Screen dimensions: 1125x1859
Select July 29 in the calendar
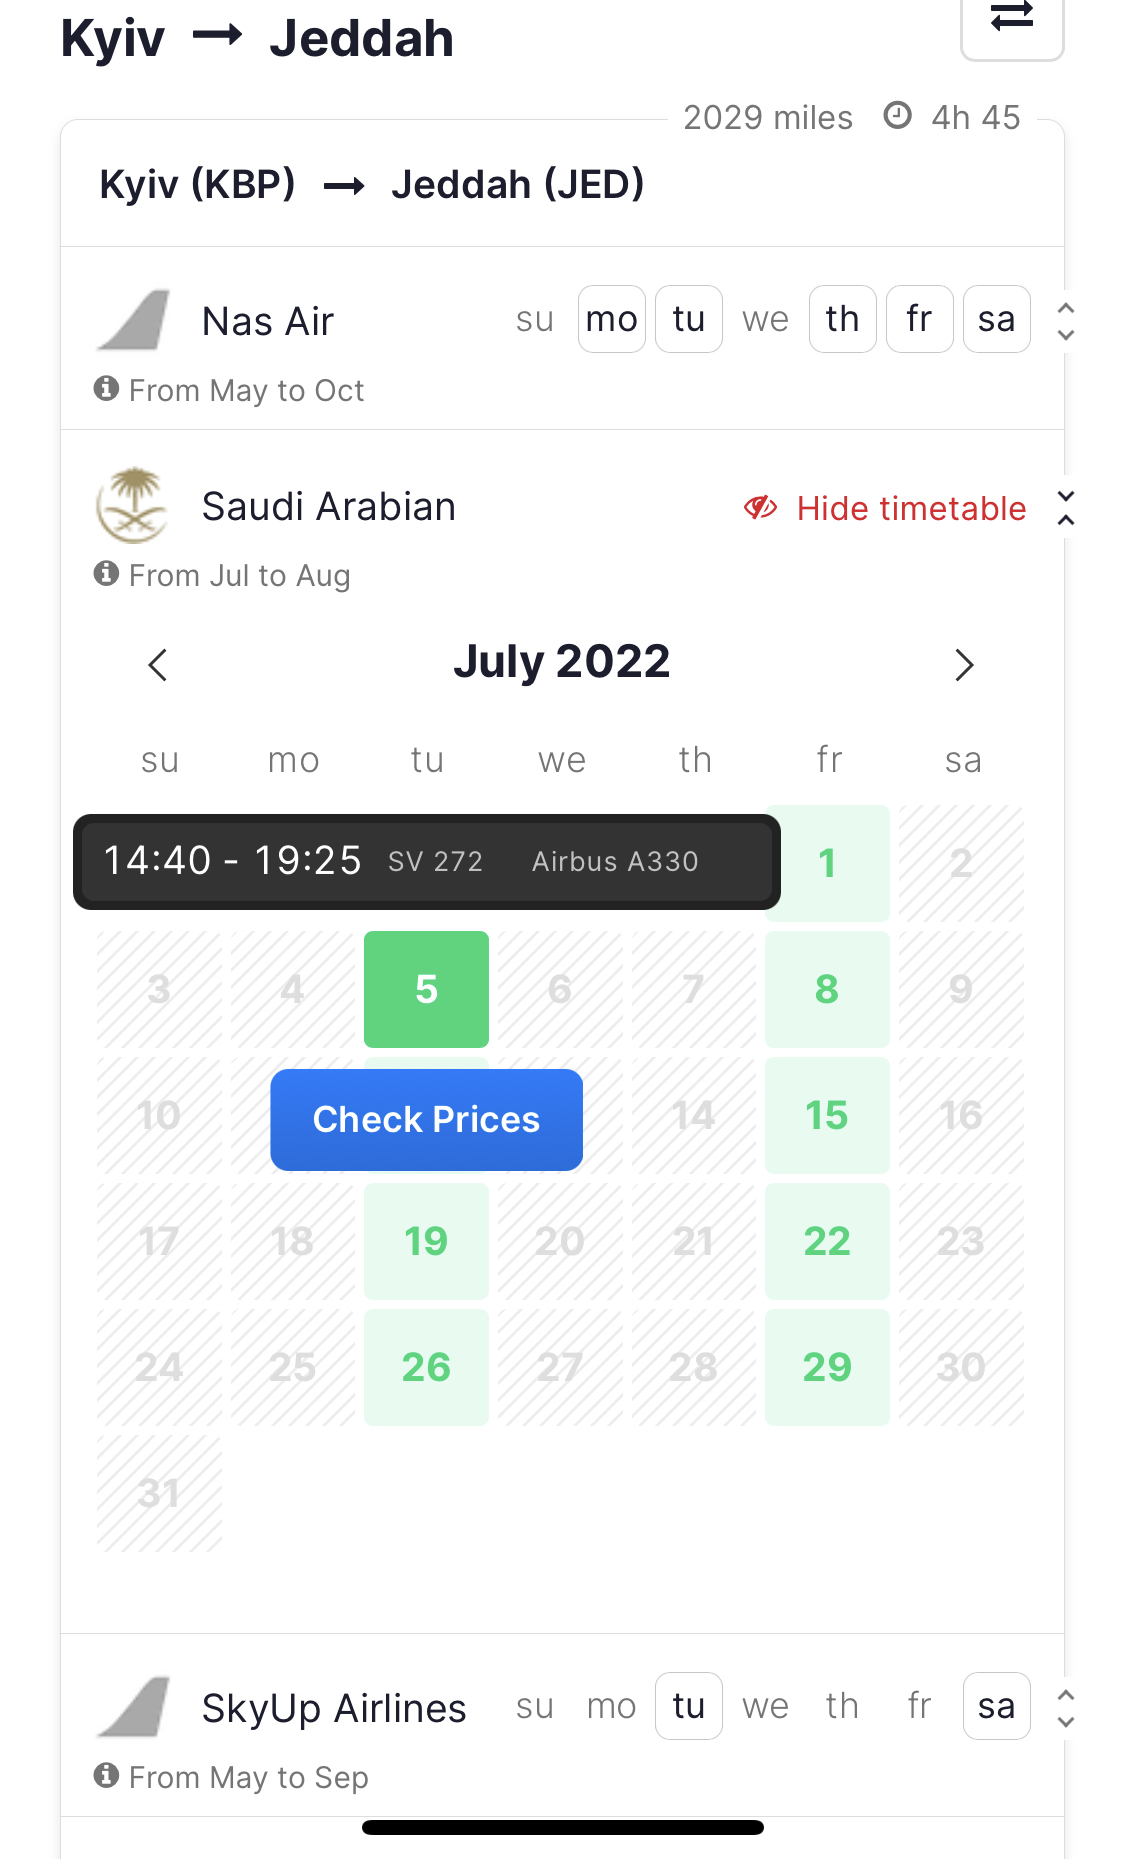point(827,1367)
